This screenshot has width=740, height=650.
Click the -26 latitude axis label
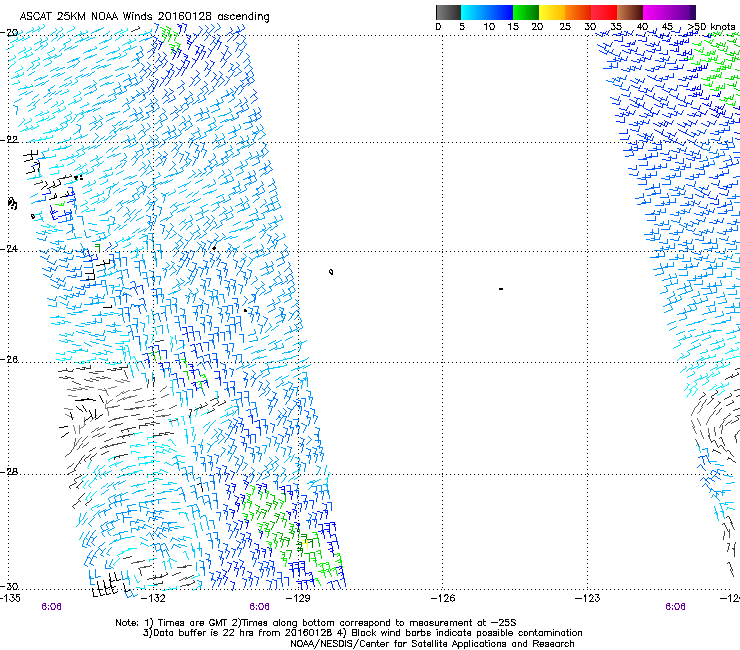coord(9,360)
